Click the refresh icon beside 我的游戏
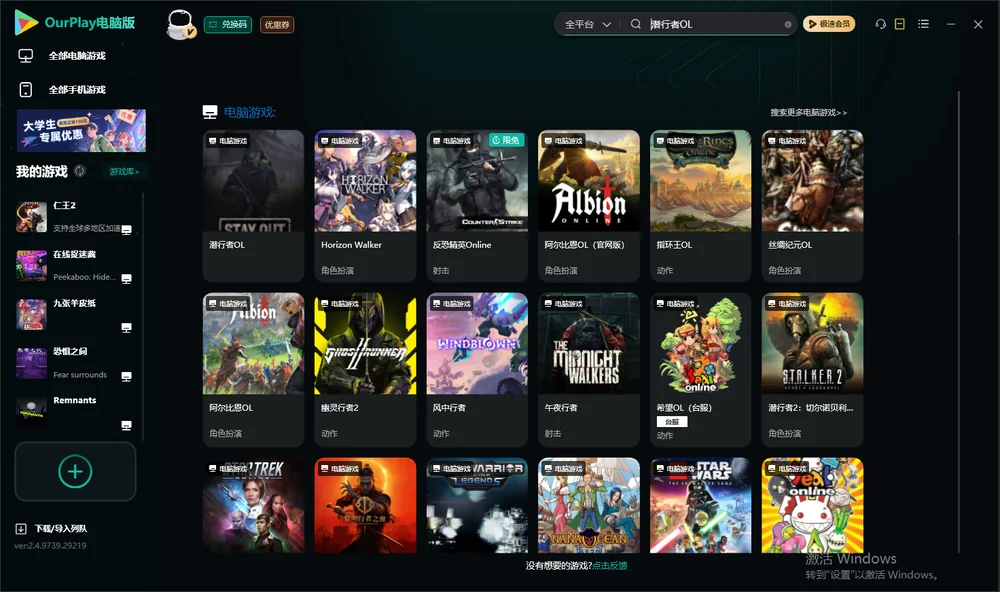Screen dimensions: 1000x592 (80, 171)
